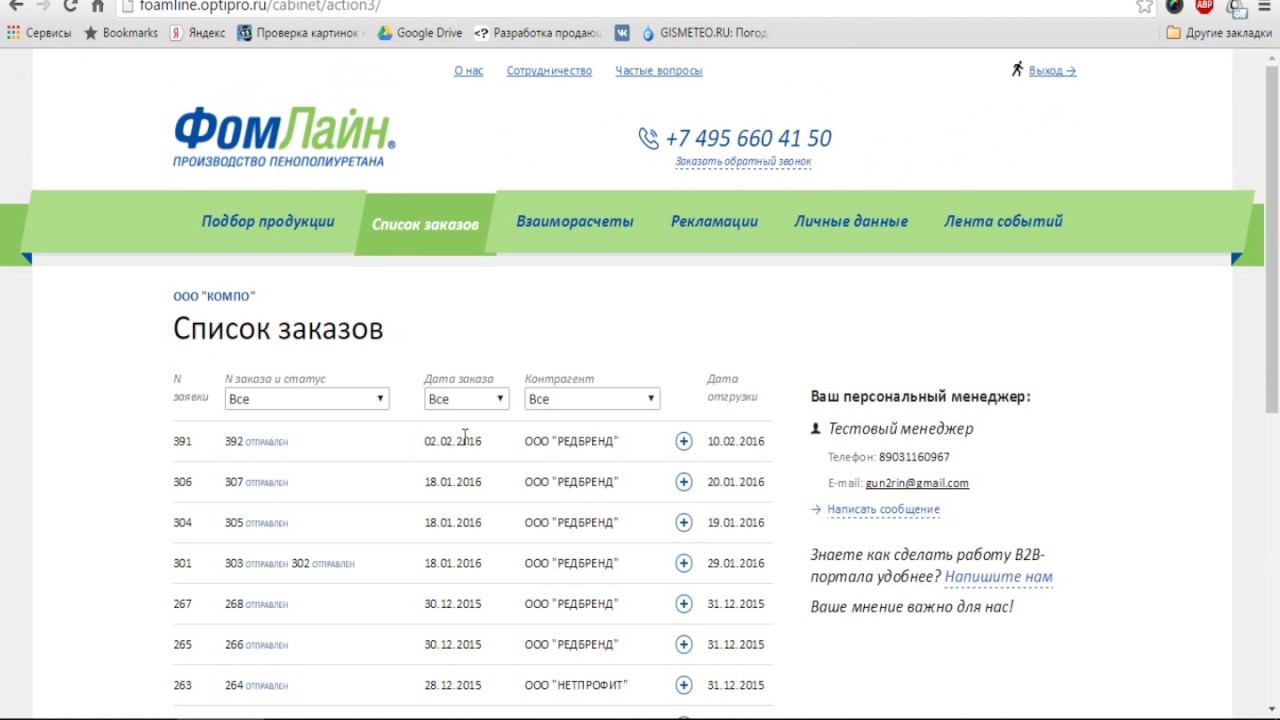Screen dimensions: 1280x720
Task: Select the Список заказов tab
Action: point(425,224)
